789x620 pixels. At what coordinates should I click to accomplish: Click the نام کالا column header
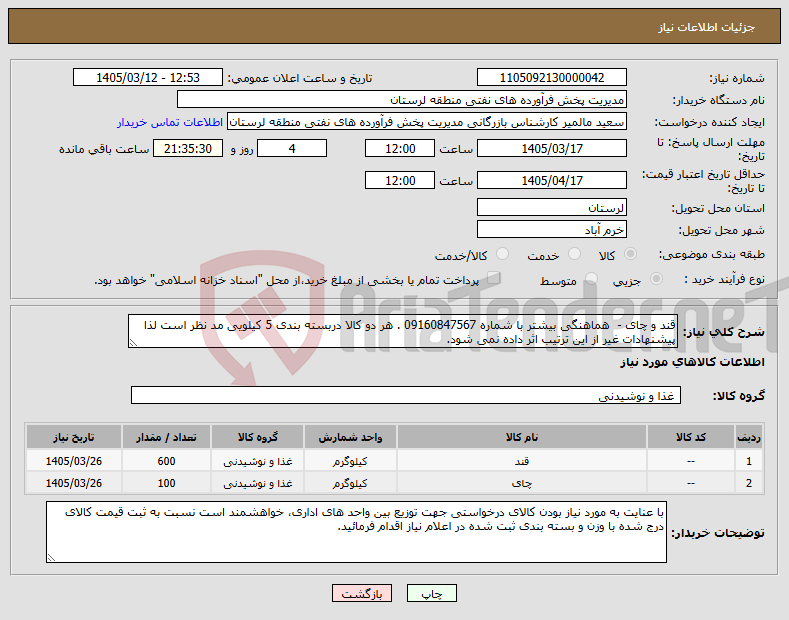tap(522, 437)
